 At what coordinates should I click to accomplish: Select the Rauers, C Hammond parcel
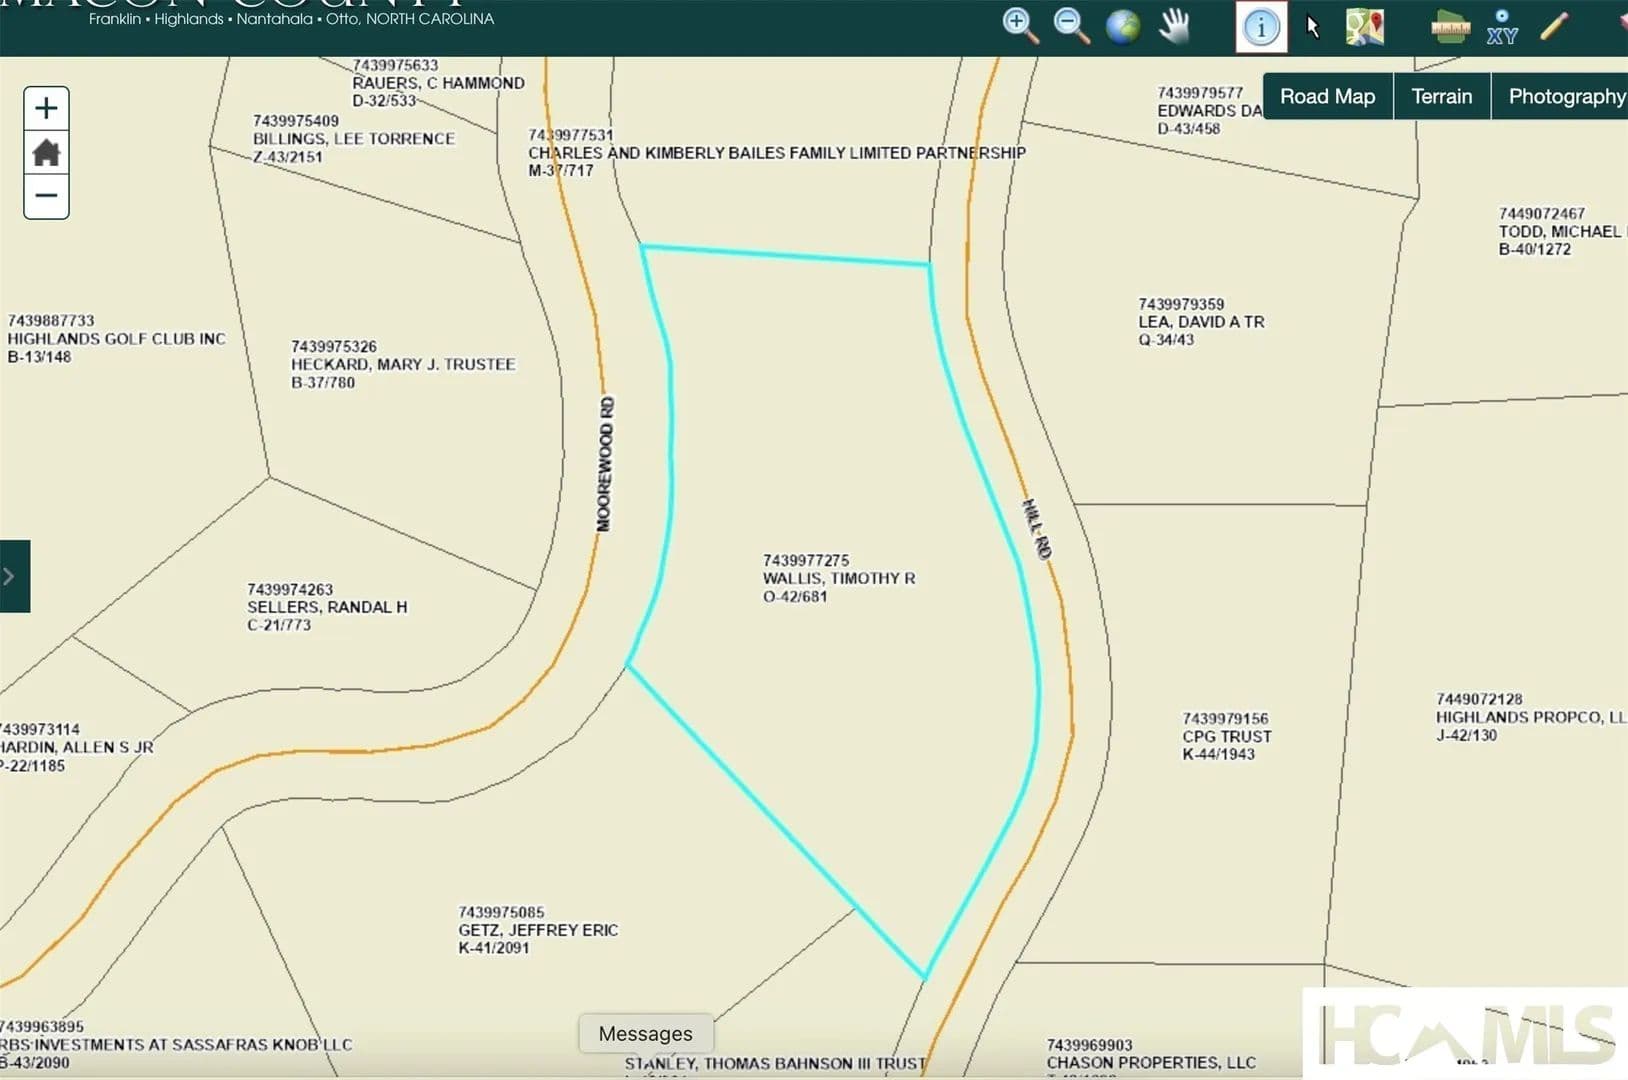click(437, 83)
